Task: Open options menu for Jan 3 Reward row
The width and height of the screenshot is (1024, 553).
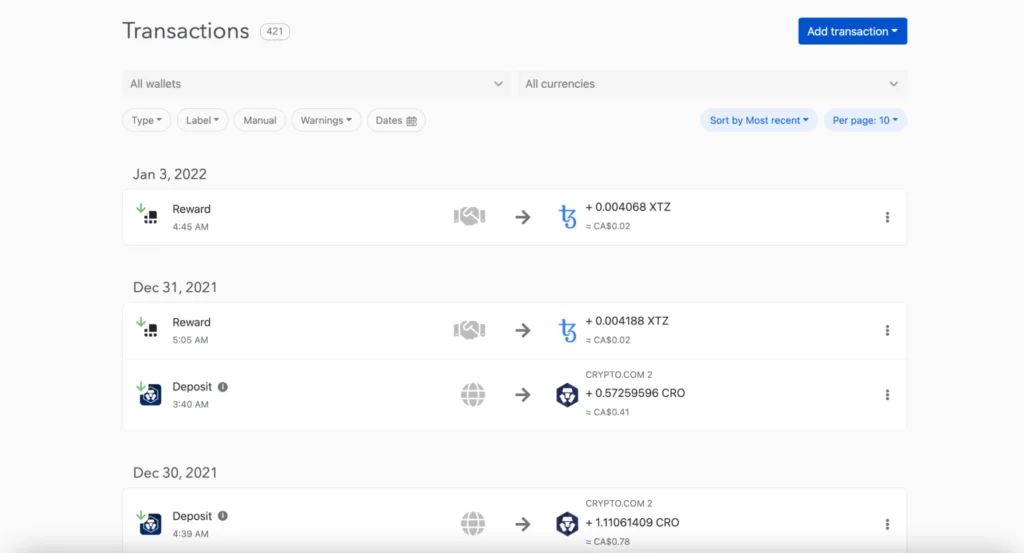Action: (887, 217)
